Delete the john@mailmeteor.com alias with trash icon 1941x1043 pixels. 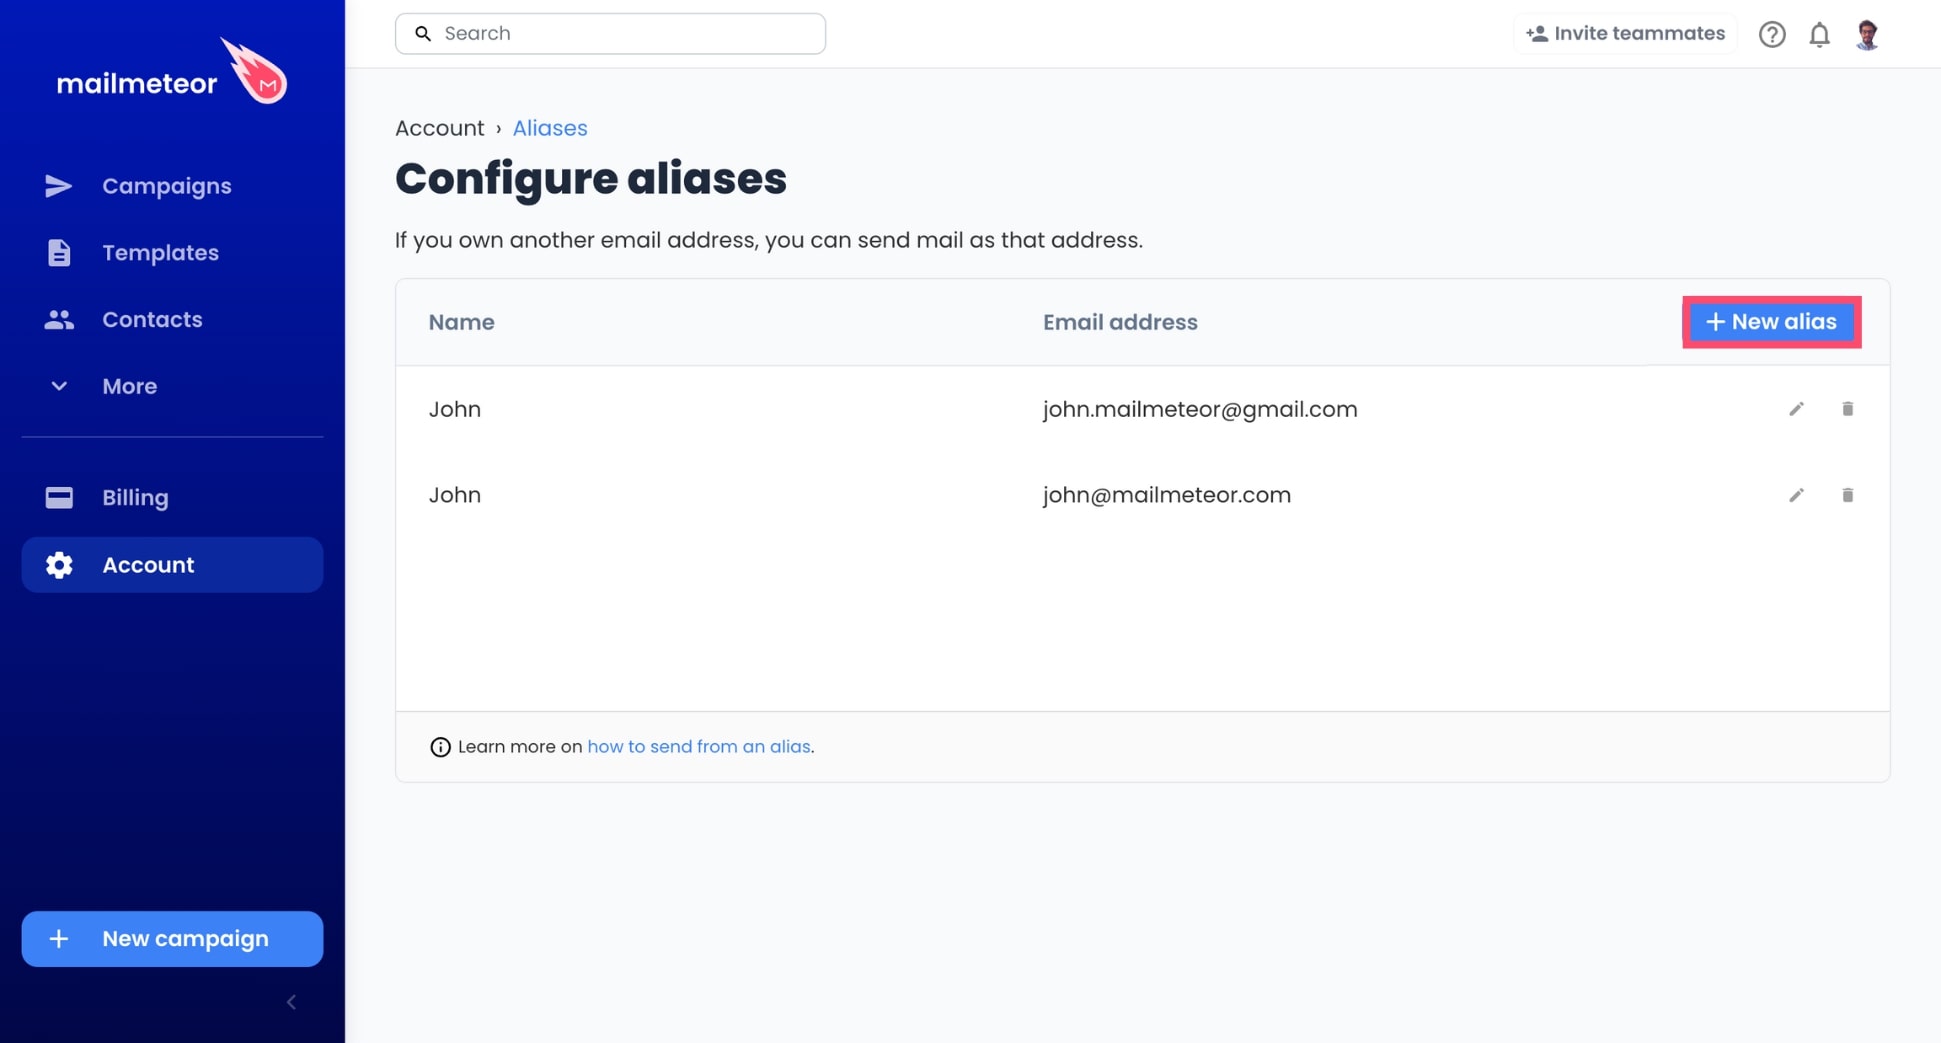pos(1847,495)
